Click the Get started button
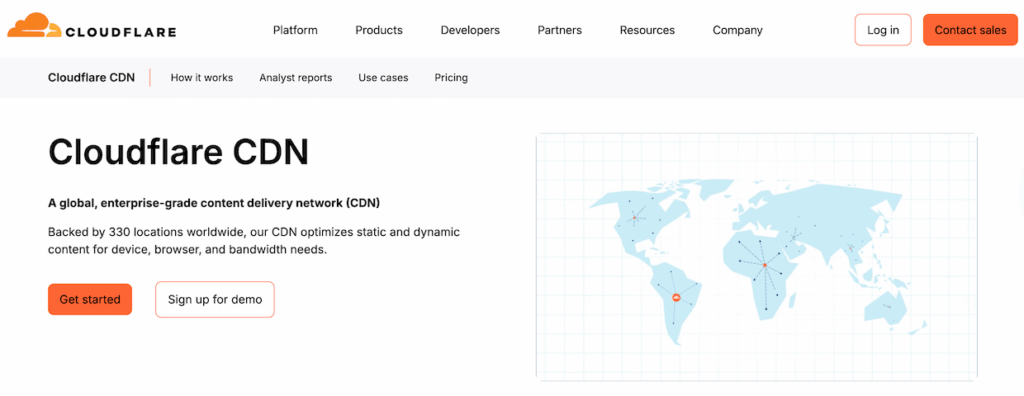This screenshot has width=1024, height=396. 90,299
